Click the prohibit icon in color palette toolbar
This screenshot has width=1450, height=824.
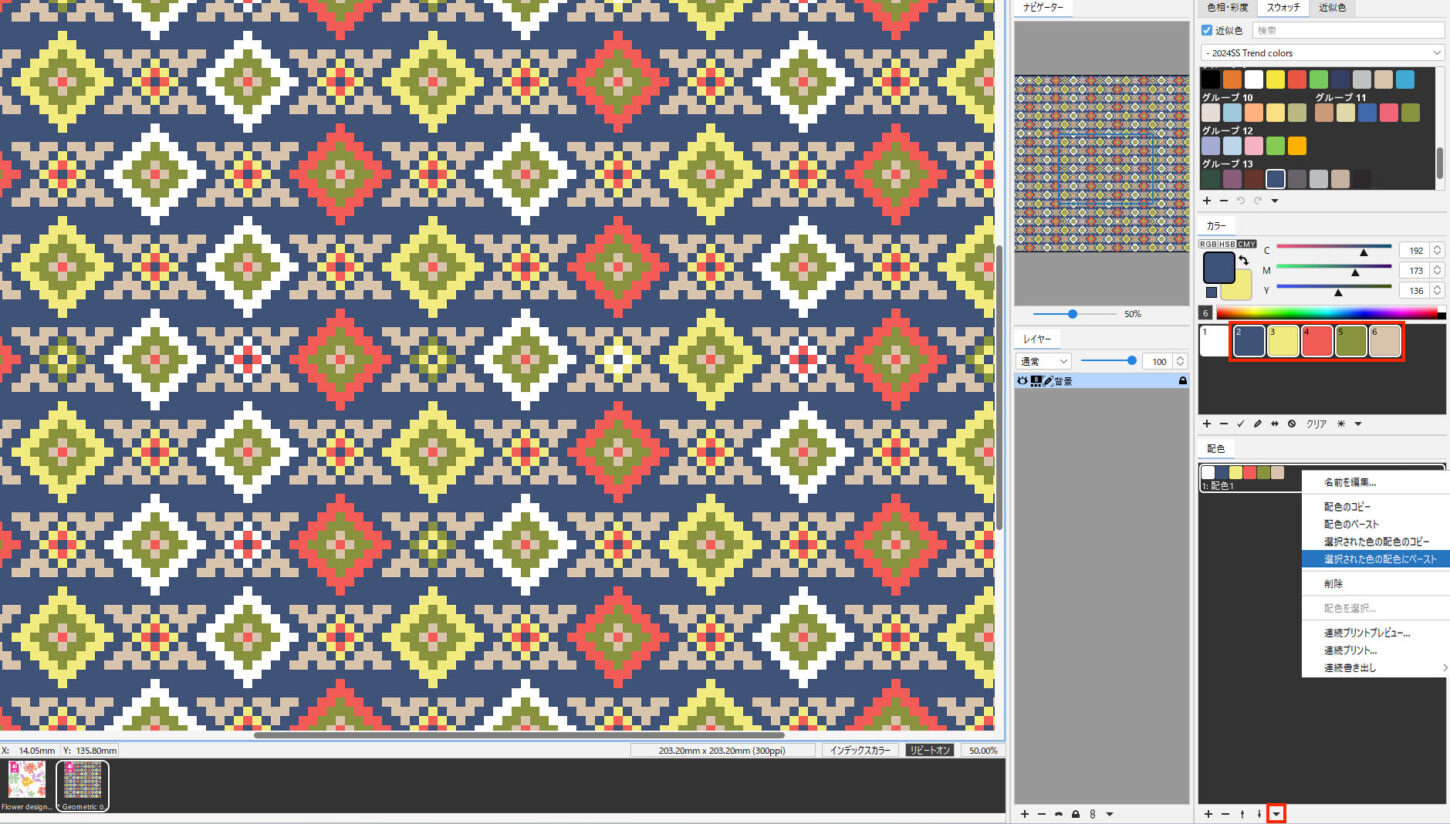coord(1291,424)
